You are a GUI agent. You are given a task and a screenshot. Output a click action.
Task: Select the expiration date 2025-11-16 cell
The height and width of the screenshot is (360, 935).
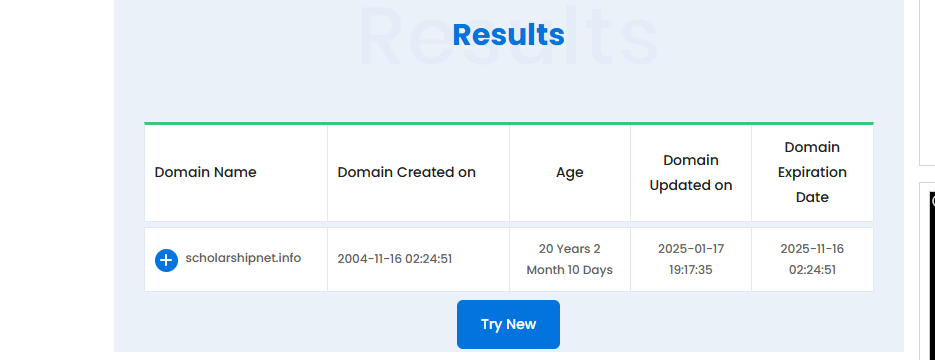click(812, 259)
